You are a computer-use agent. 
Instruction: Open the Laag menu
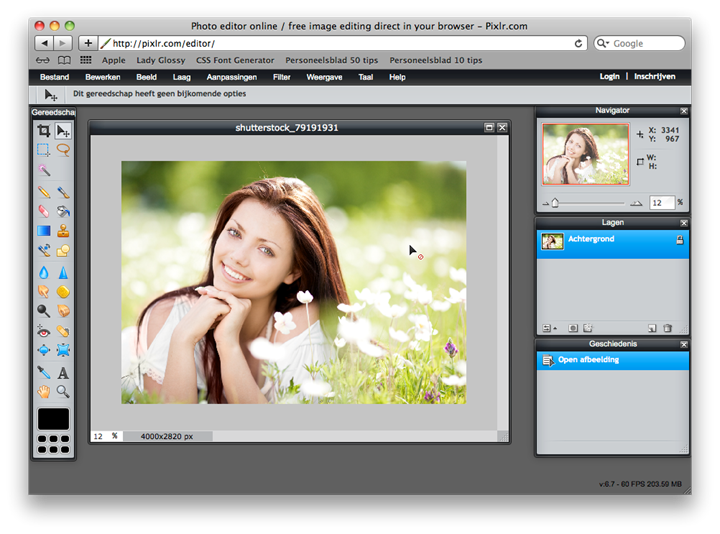[181, 77]
